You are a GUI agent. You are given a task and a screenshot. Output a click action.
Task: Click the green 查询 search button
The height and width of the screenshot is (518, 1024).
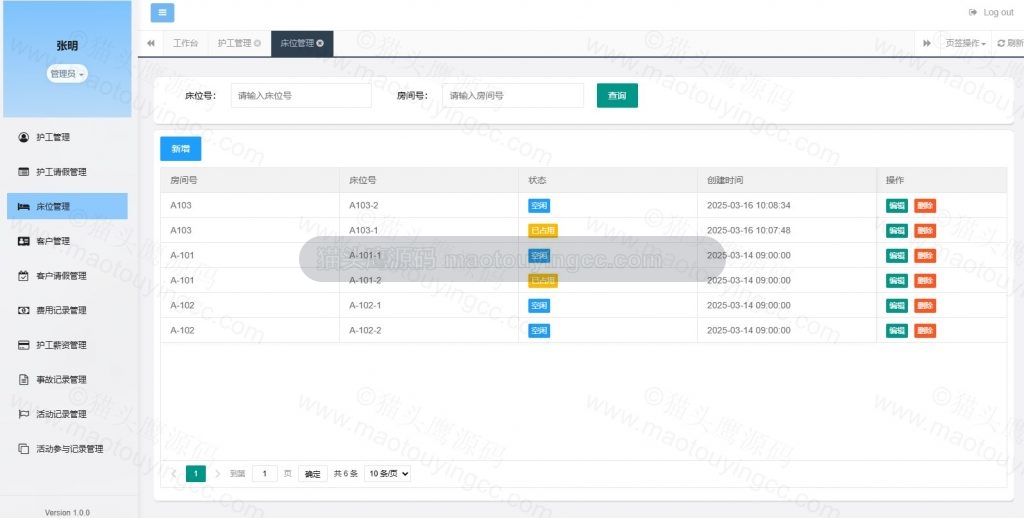(x=617, y=95)
